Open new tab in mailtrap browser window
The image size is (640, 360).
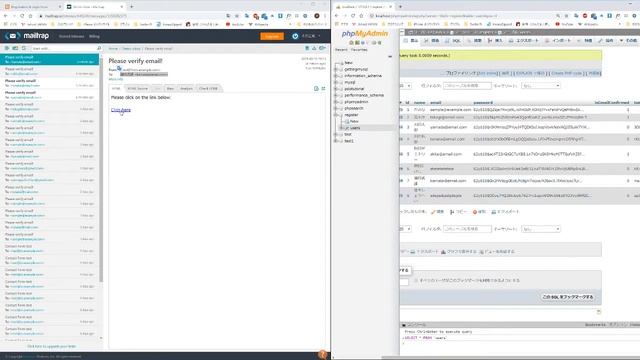tap(131, 7)
